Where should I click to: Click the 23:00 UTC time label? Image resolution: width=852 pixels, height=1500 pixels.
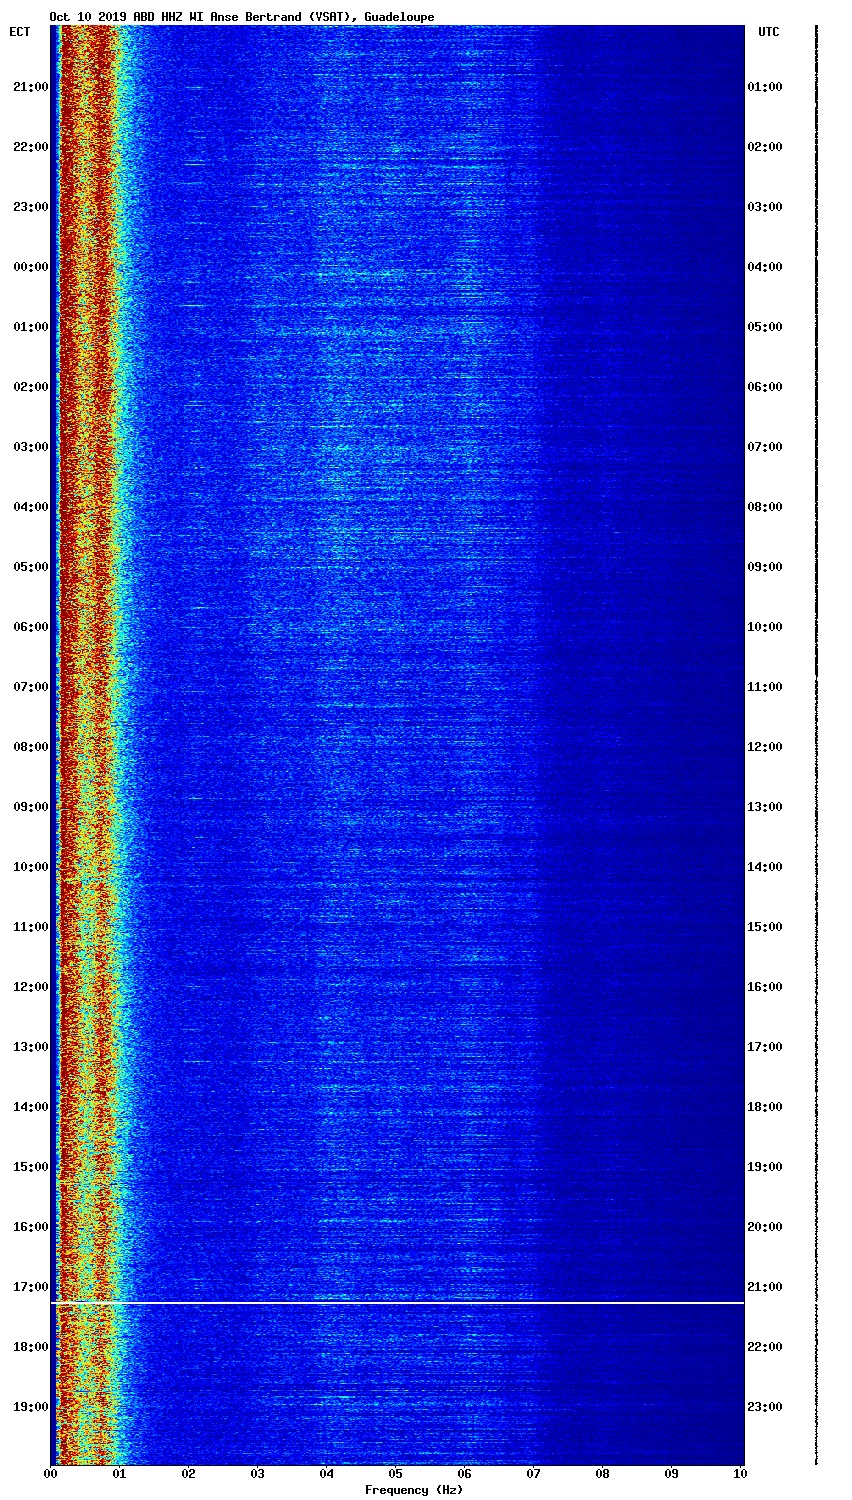pos(765,1407)
